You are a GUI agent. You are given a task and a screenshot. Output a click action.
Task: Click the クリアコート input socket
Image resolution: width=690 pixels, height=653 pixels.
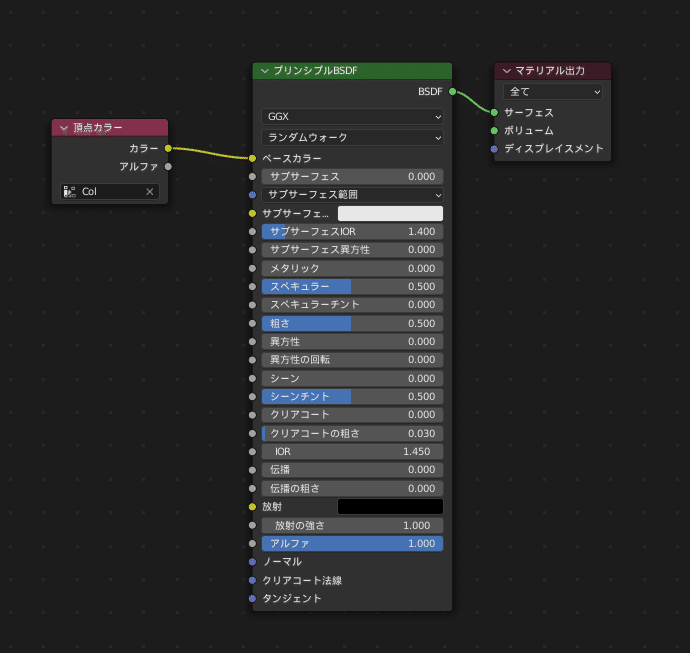point(252,415)
